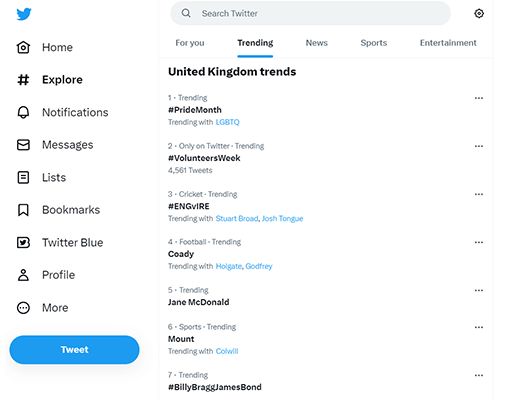Open Home from the sidebar

(x=45, y=47)
